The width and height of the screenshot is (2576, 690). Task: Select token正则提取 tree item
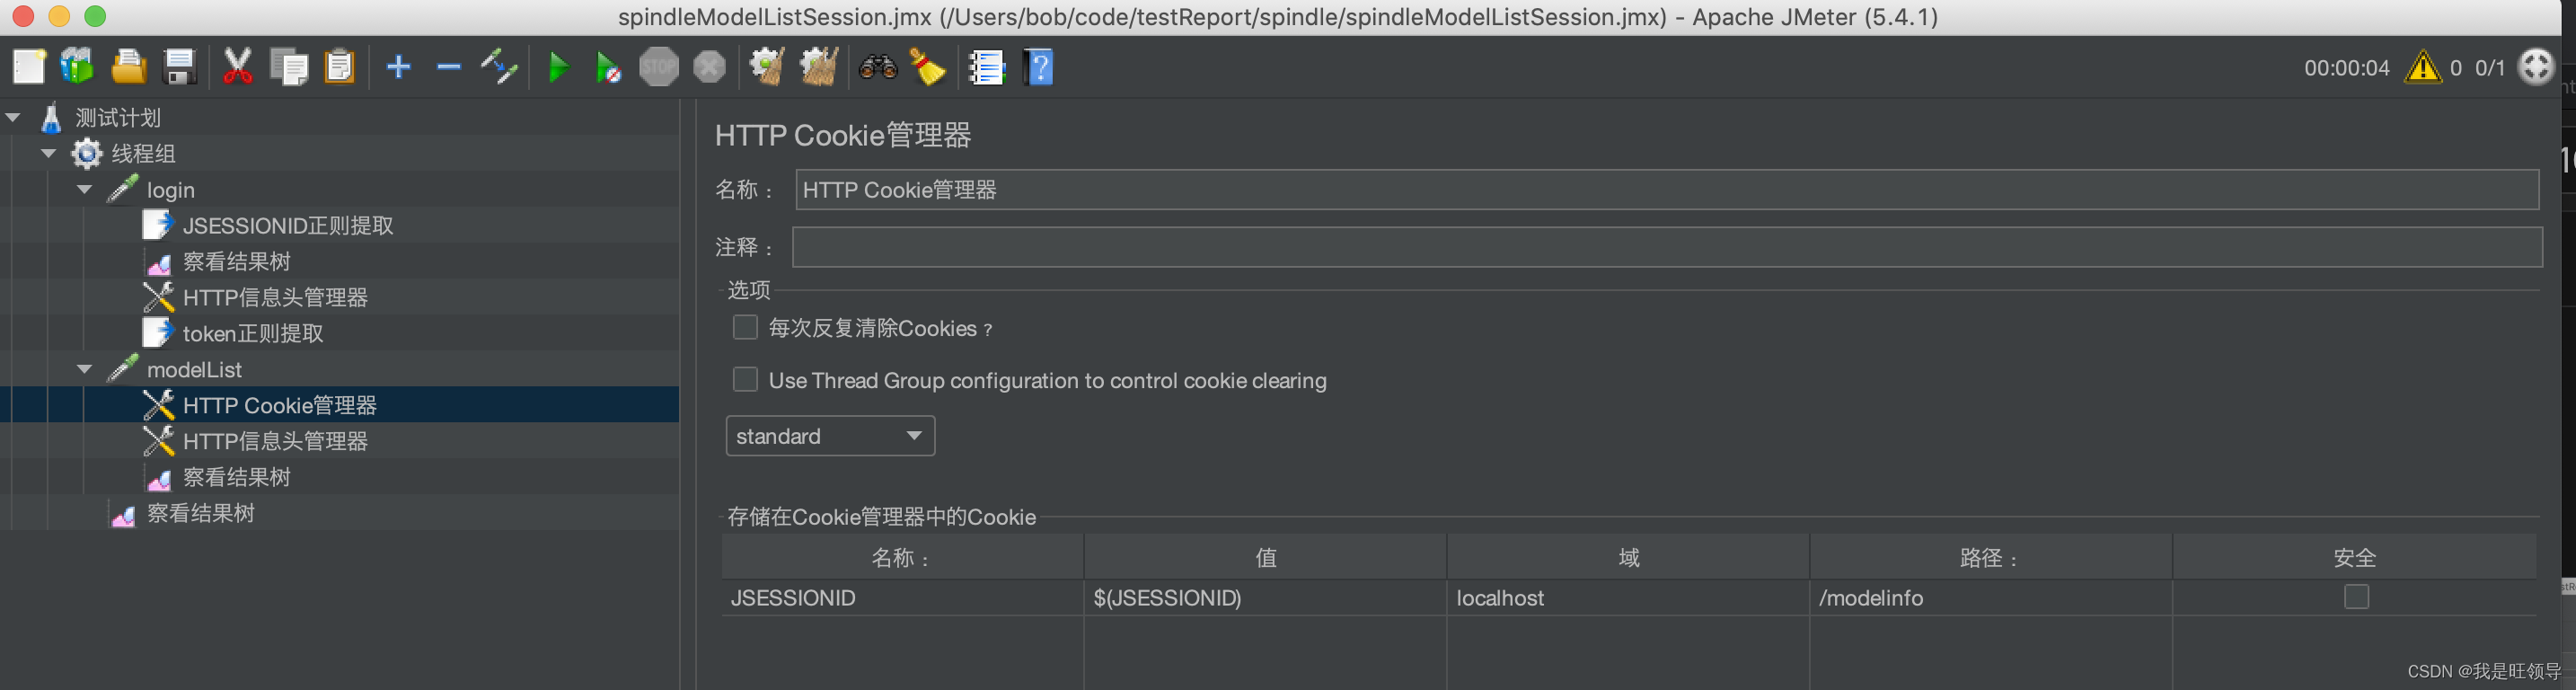click(x=253, y=334)
